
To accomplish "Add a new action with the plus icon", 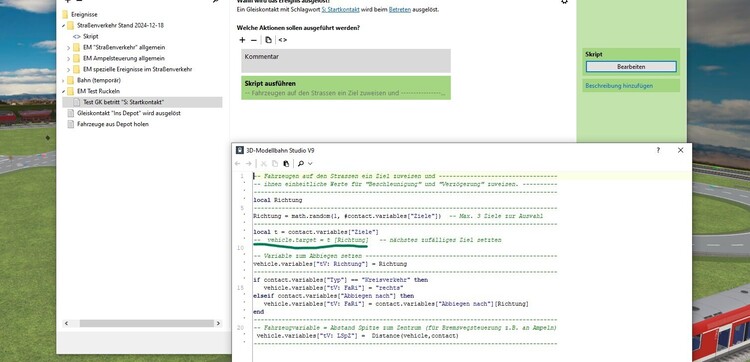I will [243, 40].
